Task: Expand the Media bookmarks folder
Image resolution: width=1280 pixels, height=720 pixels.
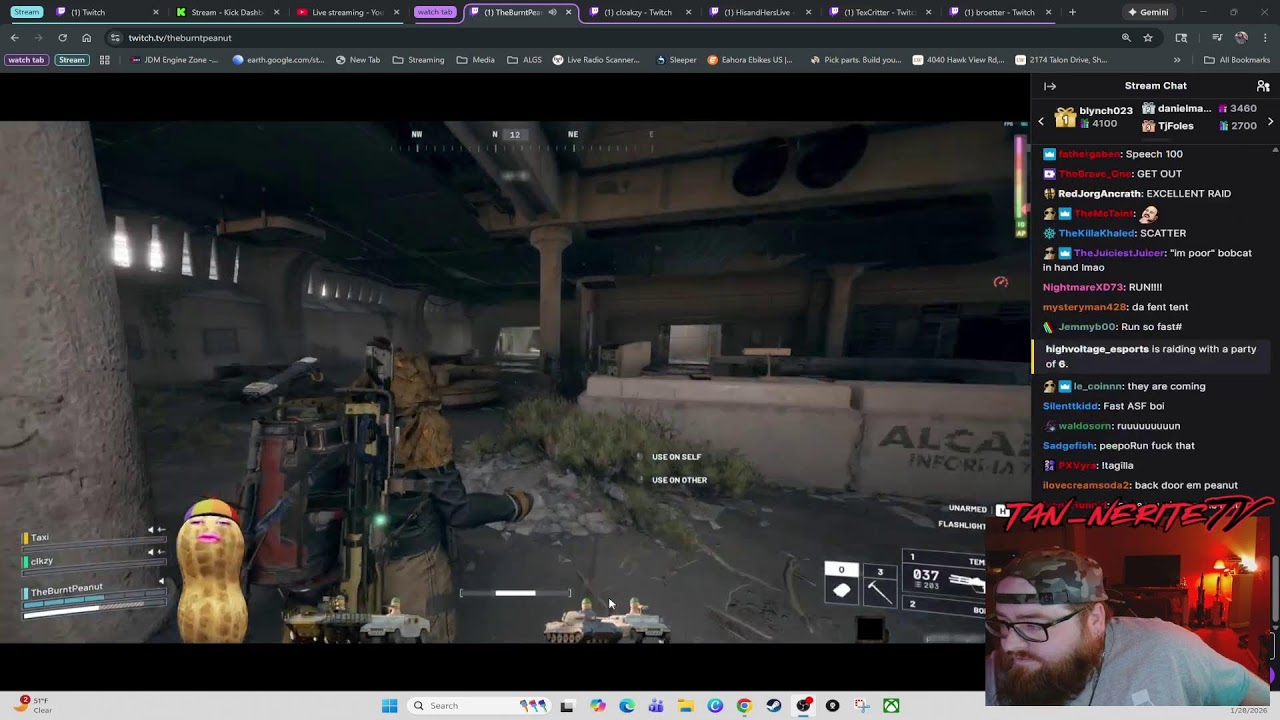Action: pyautogui.click(x=476, y=60)
